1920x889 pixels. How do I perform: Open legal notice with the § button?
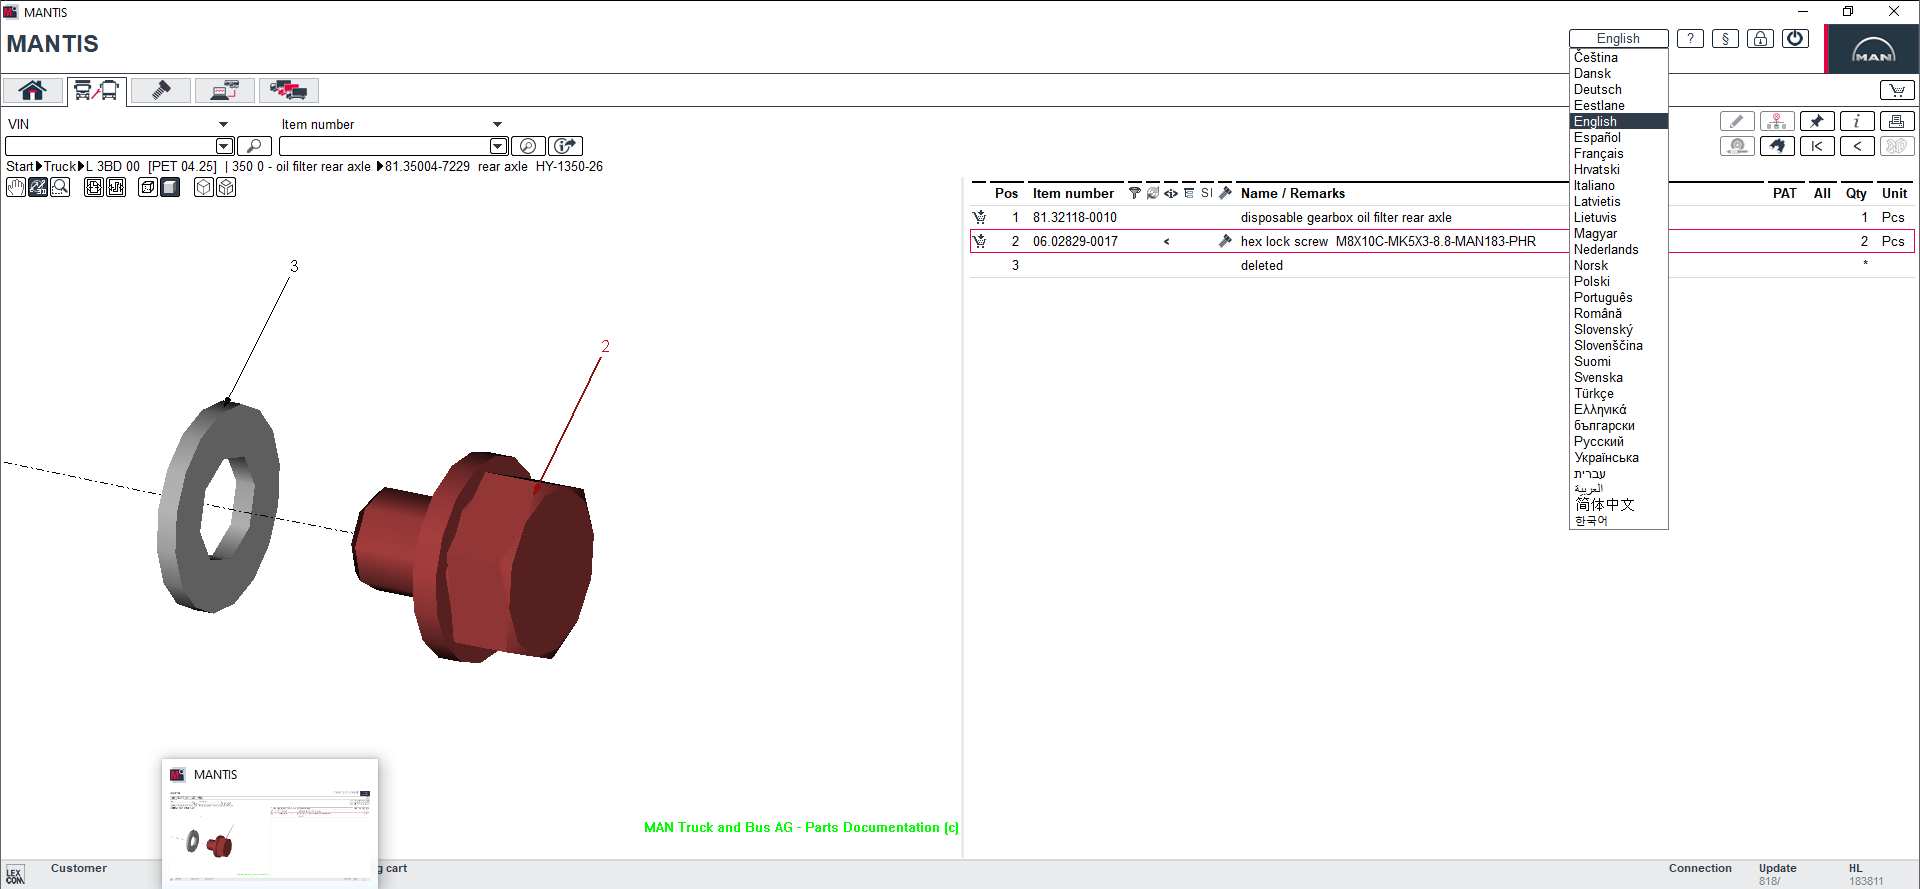point(1725,39)
